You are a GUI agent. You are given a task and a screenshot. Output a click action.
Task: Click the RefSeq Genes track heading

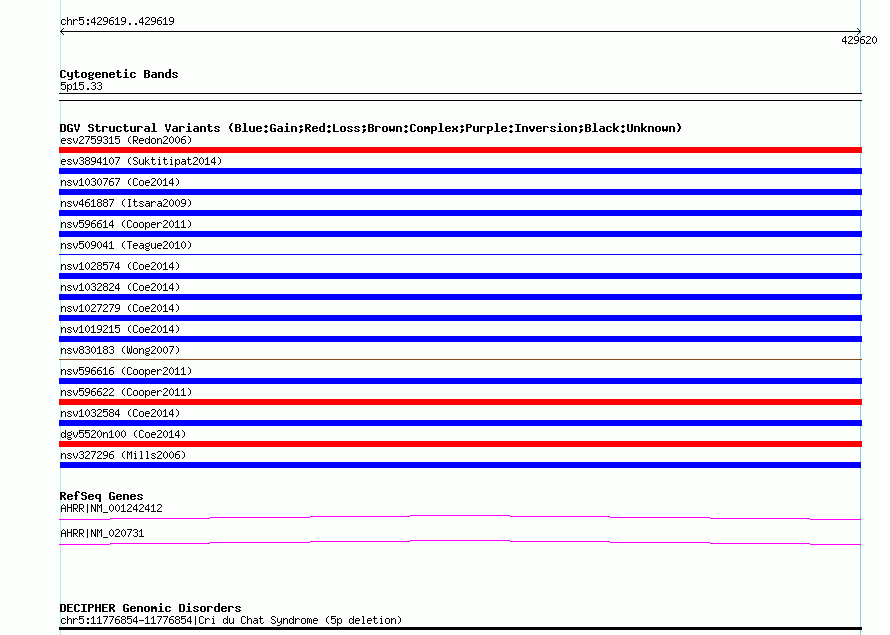click(101, 496)
